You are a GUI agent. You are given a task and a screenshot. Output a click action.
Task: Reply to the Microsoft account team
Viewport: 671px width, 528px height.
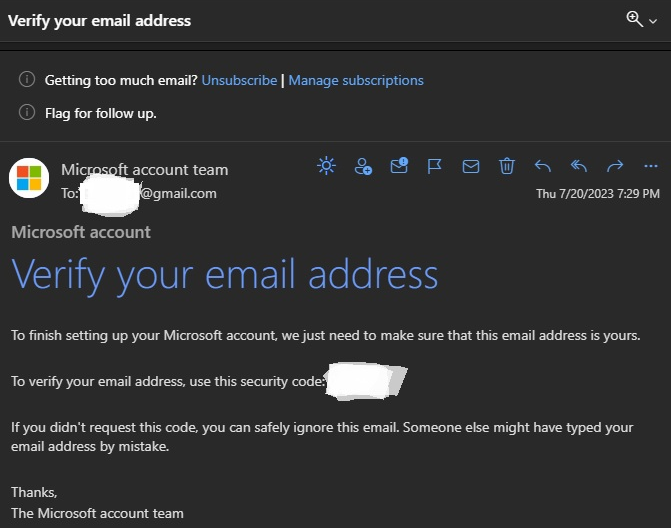[x=543, y=166]
